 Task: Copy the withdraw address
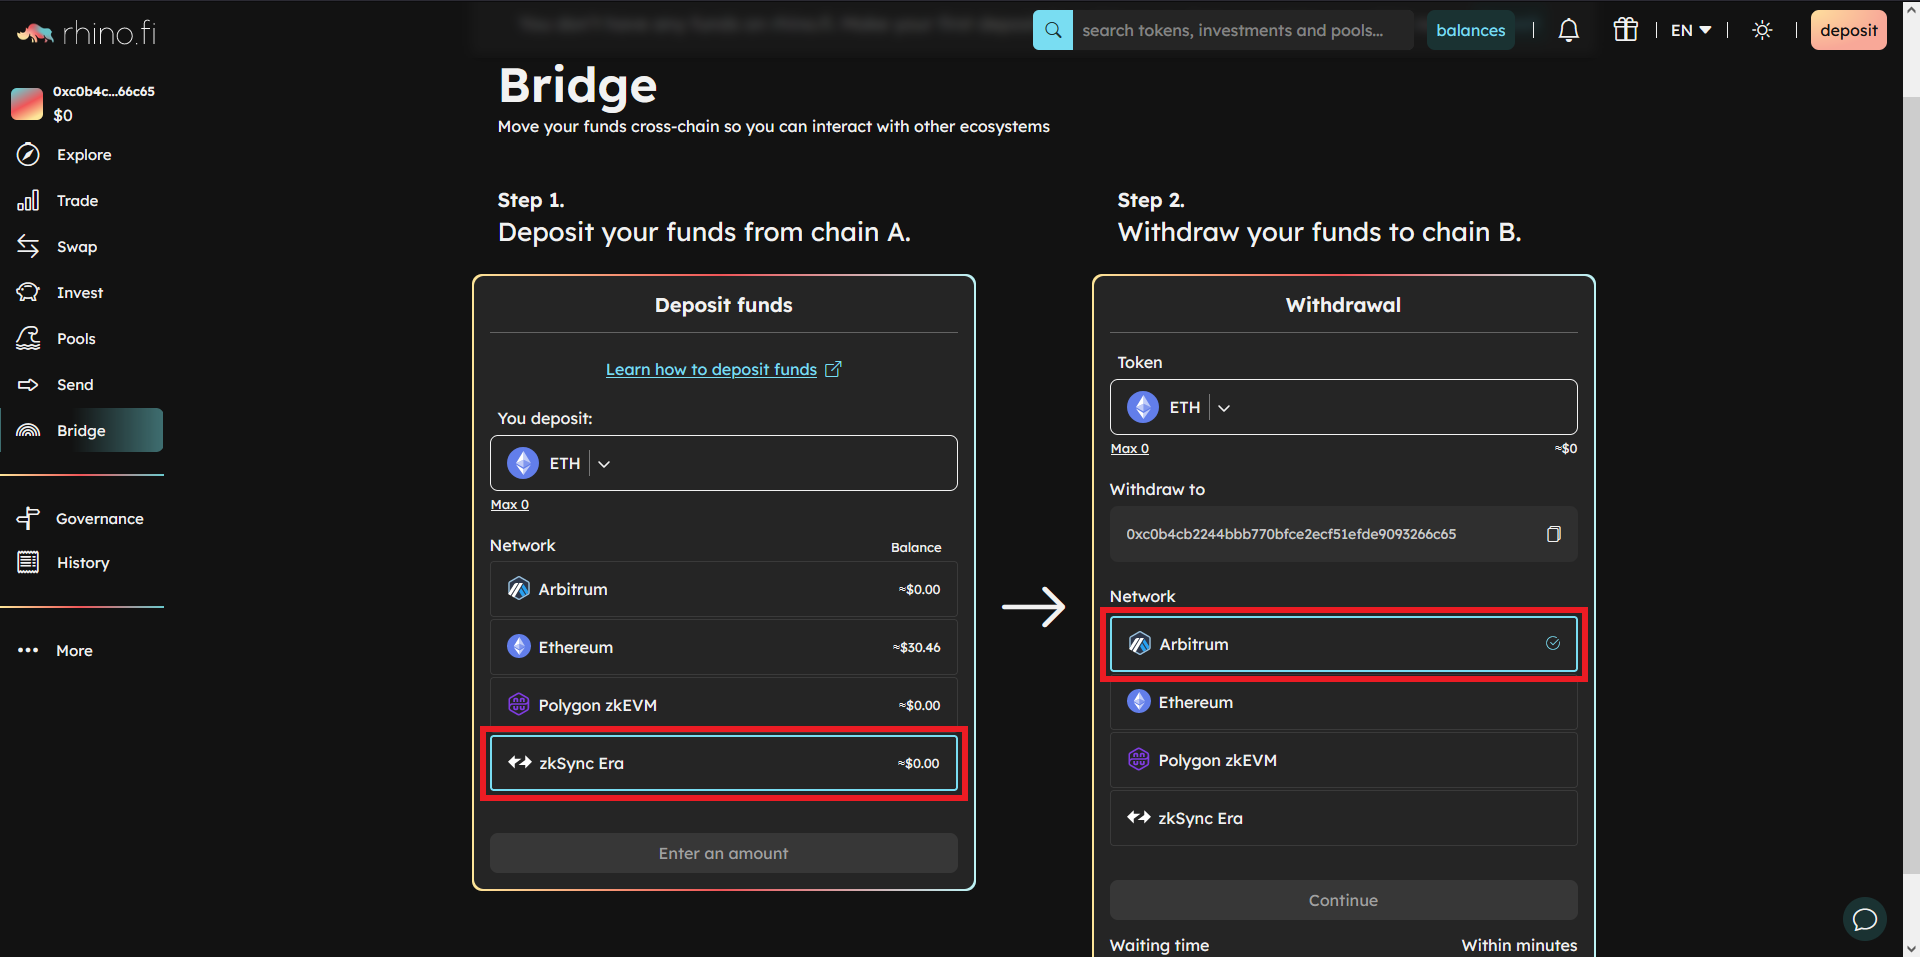1553,534
